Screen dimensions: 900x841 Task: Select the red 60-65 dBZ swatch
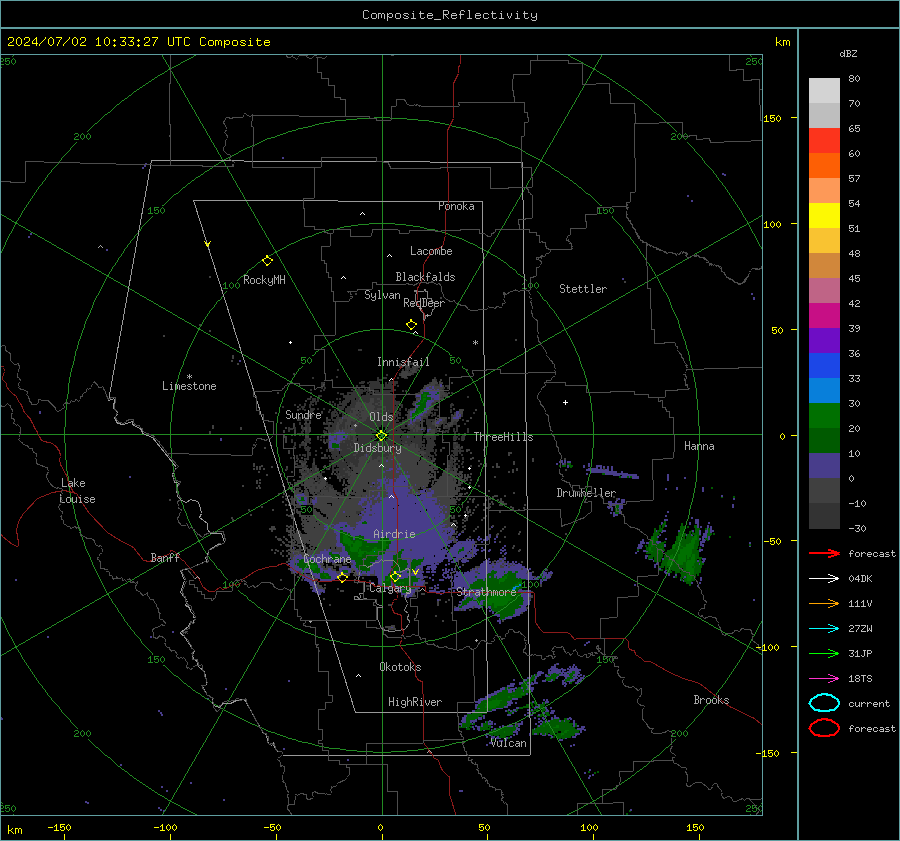(824, 141)
